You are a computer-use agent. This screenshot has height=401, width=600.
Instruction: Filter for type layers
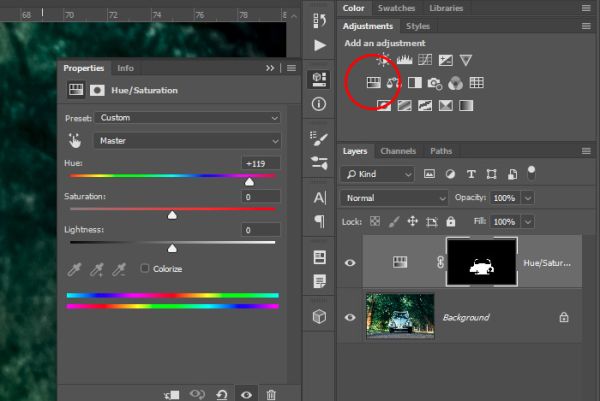click(x=471, y=174)
